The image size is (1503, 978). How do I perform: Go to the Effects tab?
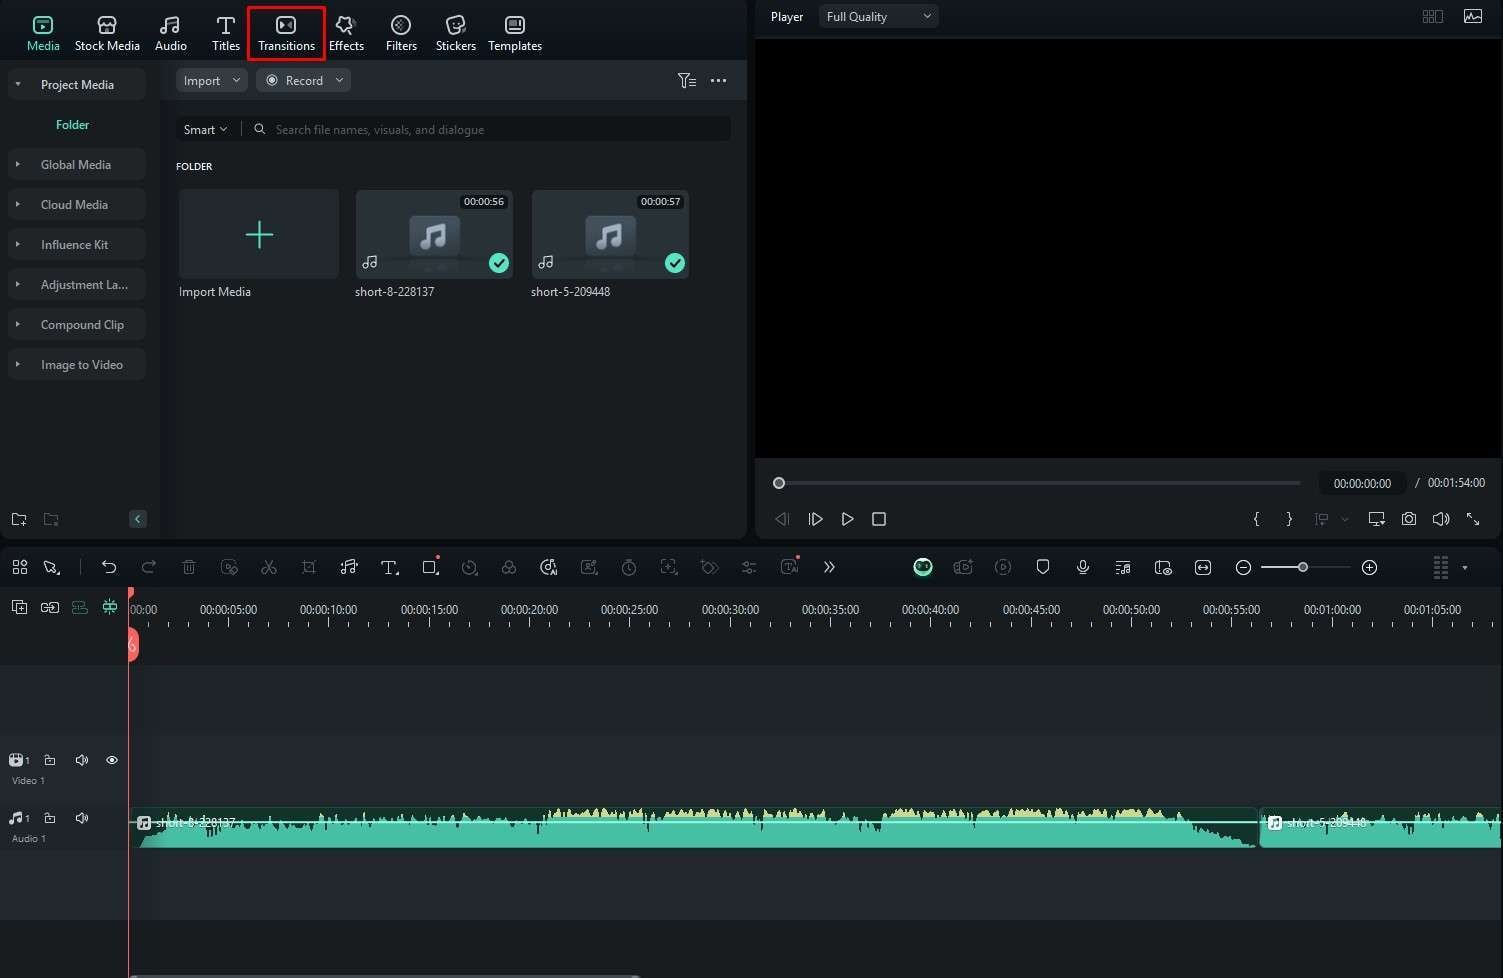pyautogui.click(x=346, y=33)
